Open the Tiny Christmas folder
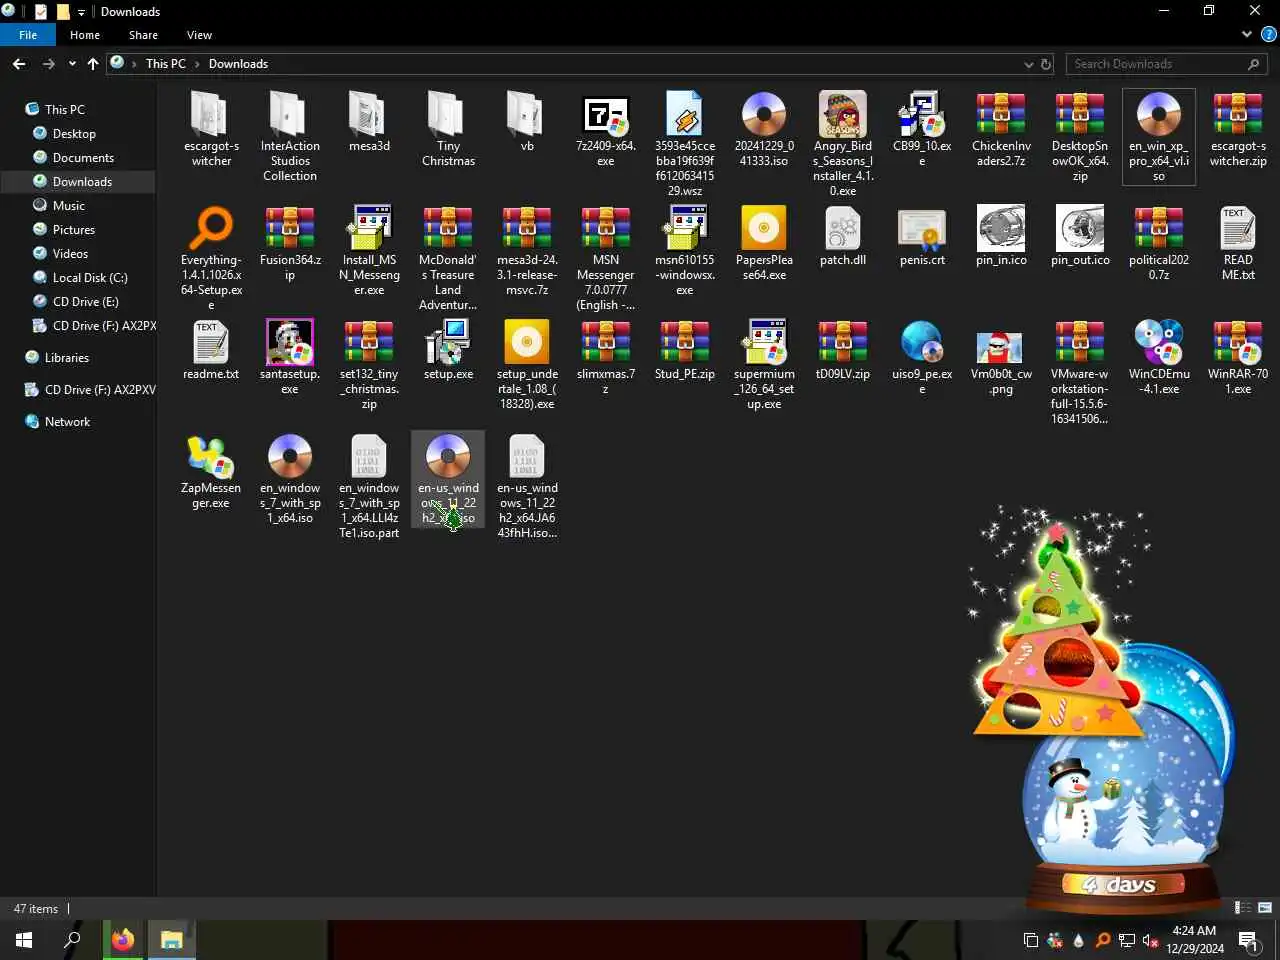This screenshot has width=1280, height=960. coord(448,128)
